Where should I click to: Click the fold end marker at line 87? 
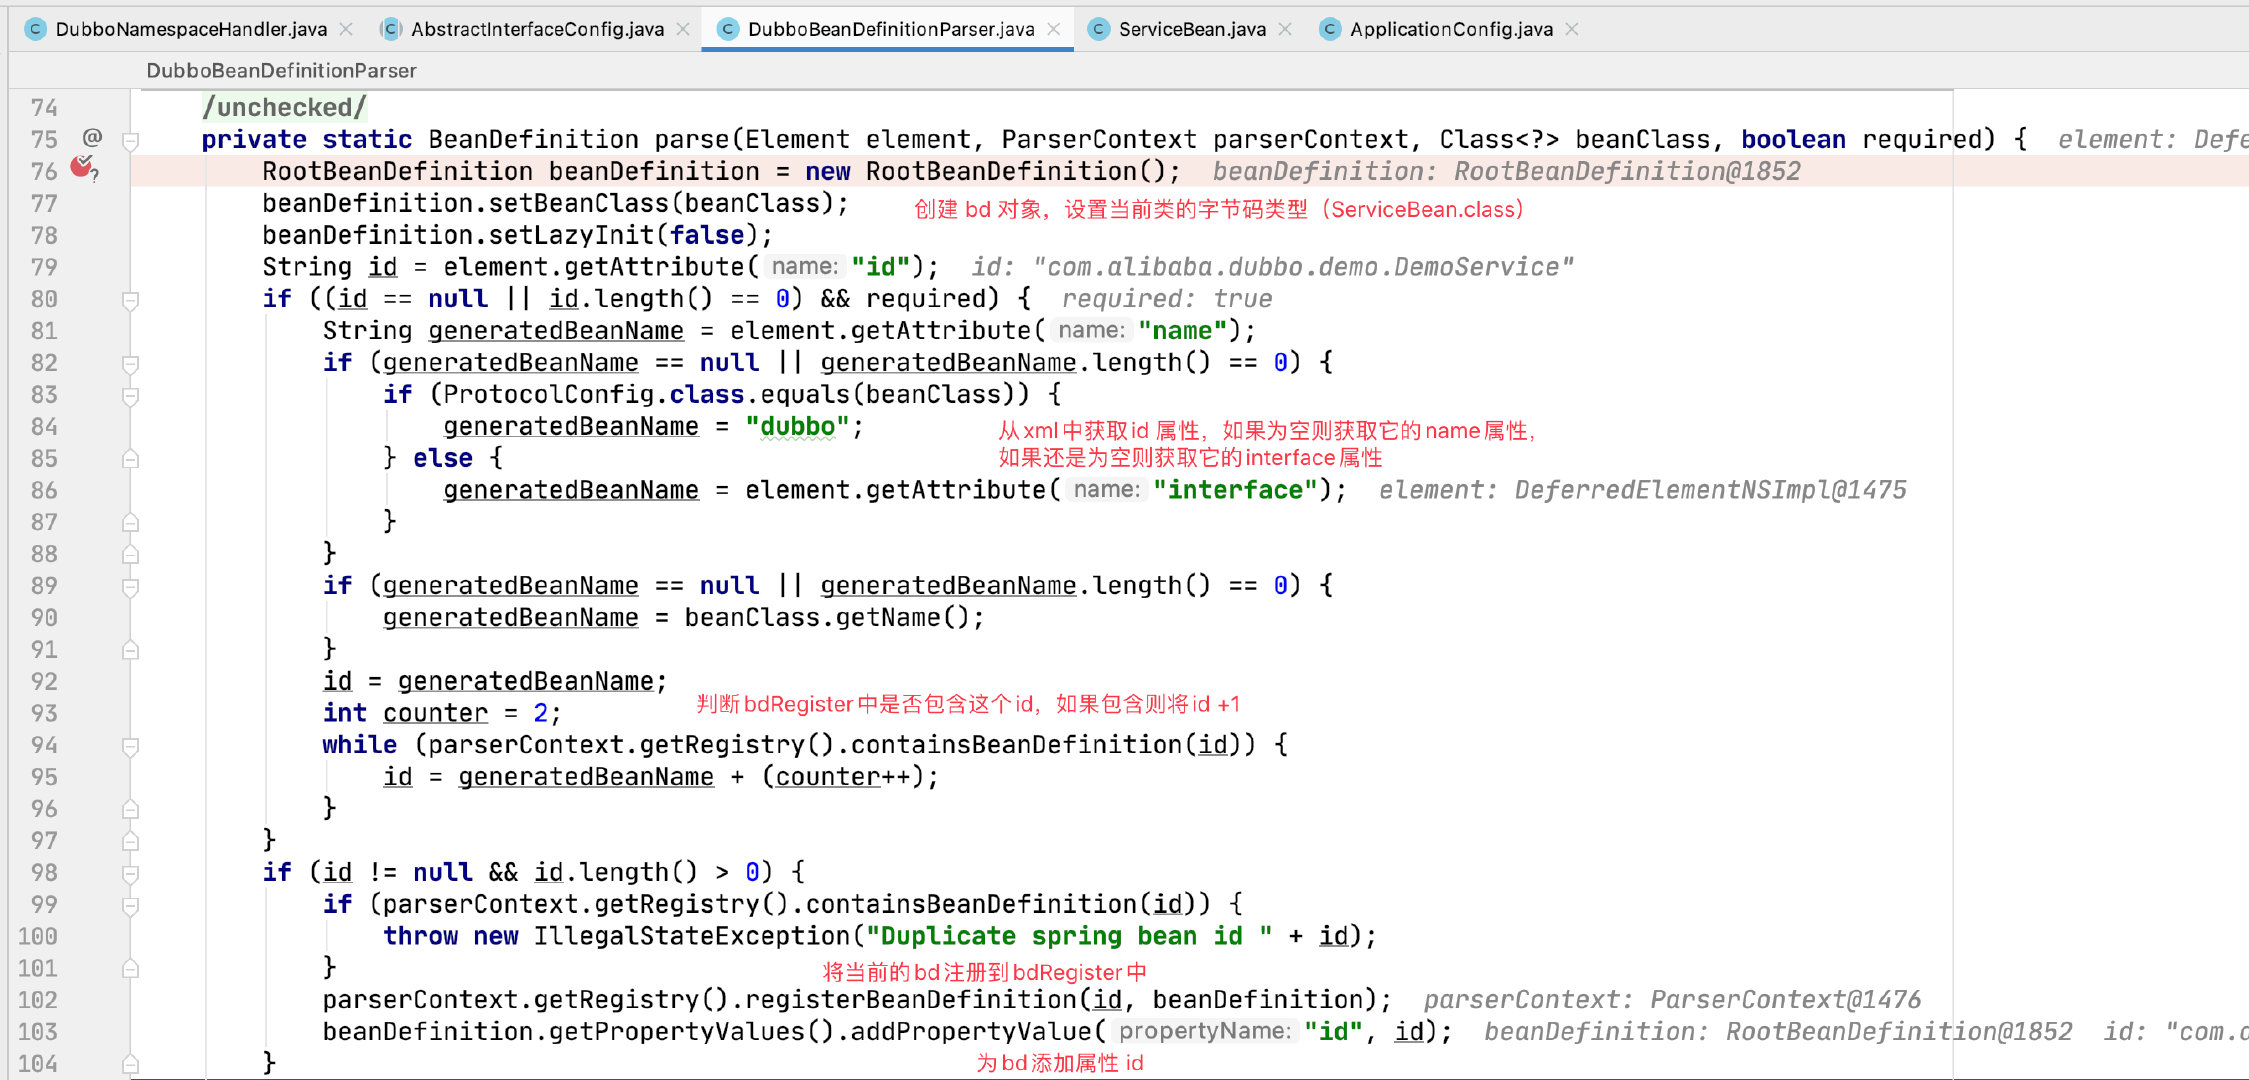pos(130,522)
